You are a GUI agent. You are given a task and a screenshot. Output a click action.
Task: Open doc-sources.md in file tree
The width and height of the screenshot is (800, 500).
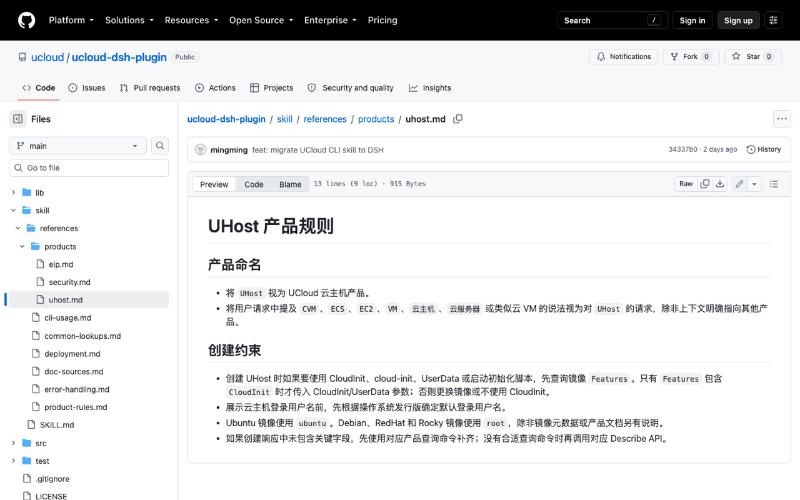coord(74,372)
